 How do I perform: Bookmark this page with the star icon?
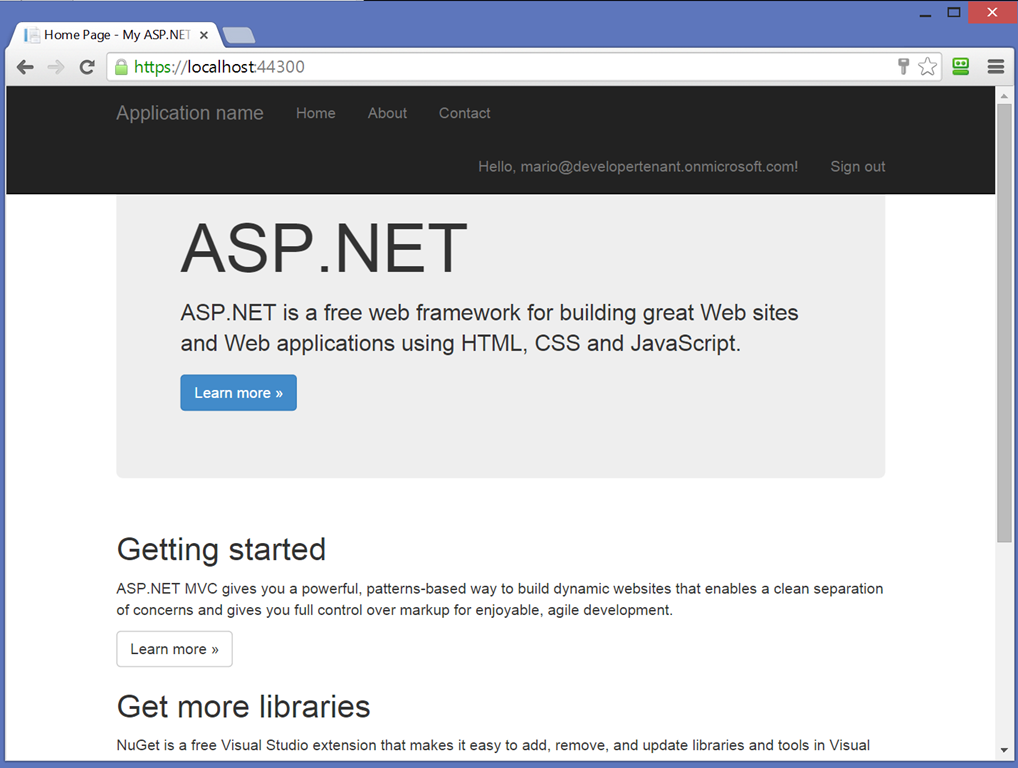pos(927,66)
